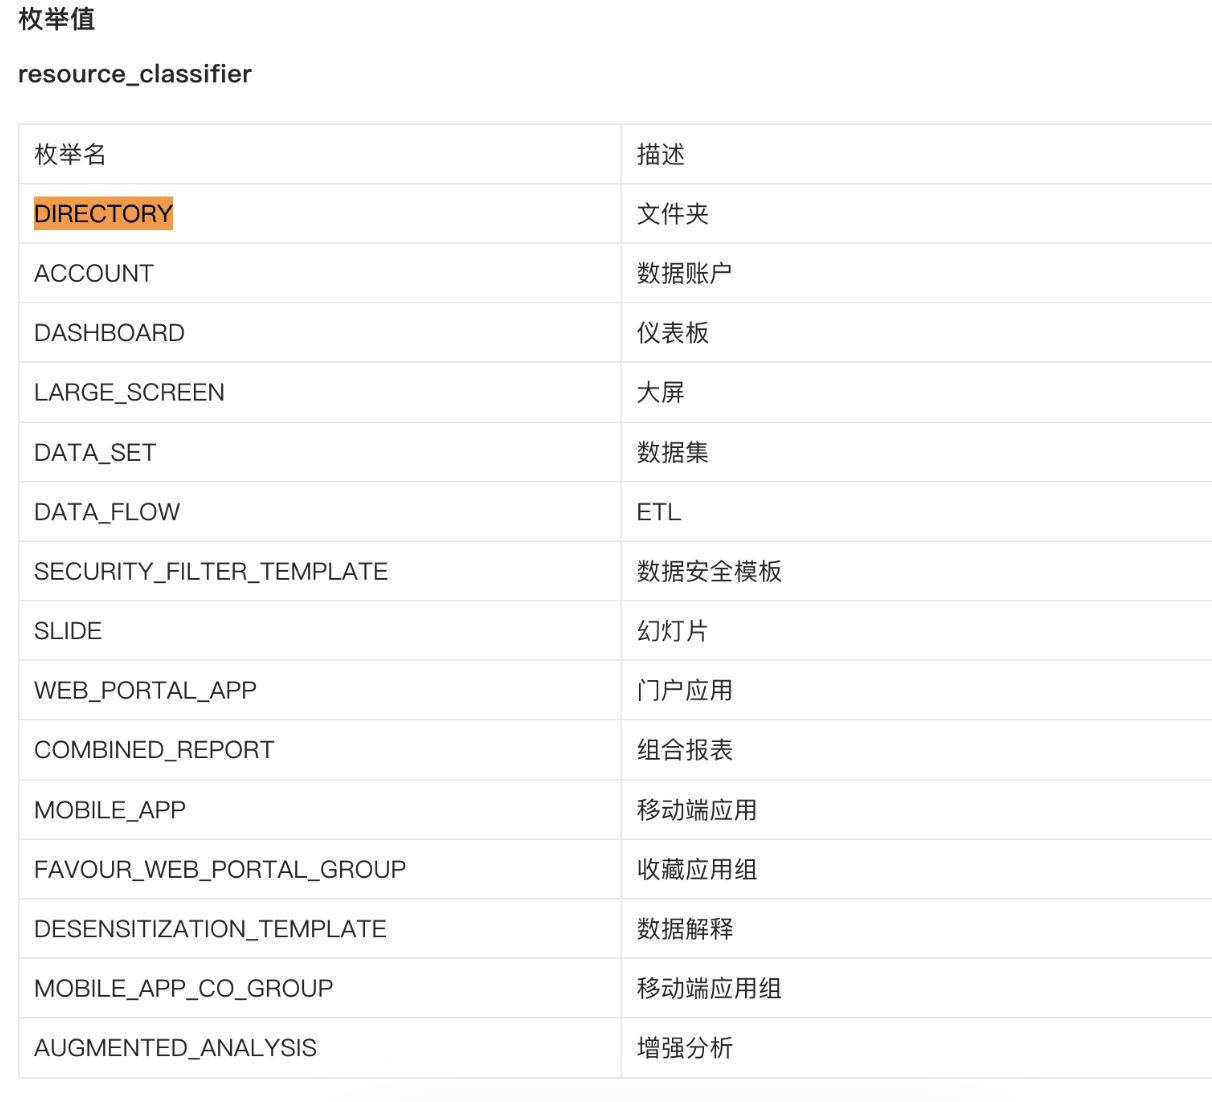This screenshot has width=1212, height=1102.
Task: Click the 描述 column header
Action: click(x=660, y=155)
